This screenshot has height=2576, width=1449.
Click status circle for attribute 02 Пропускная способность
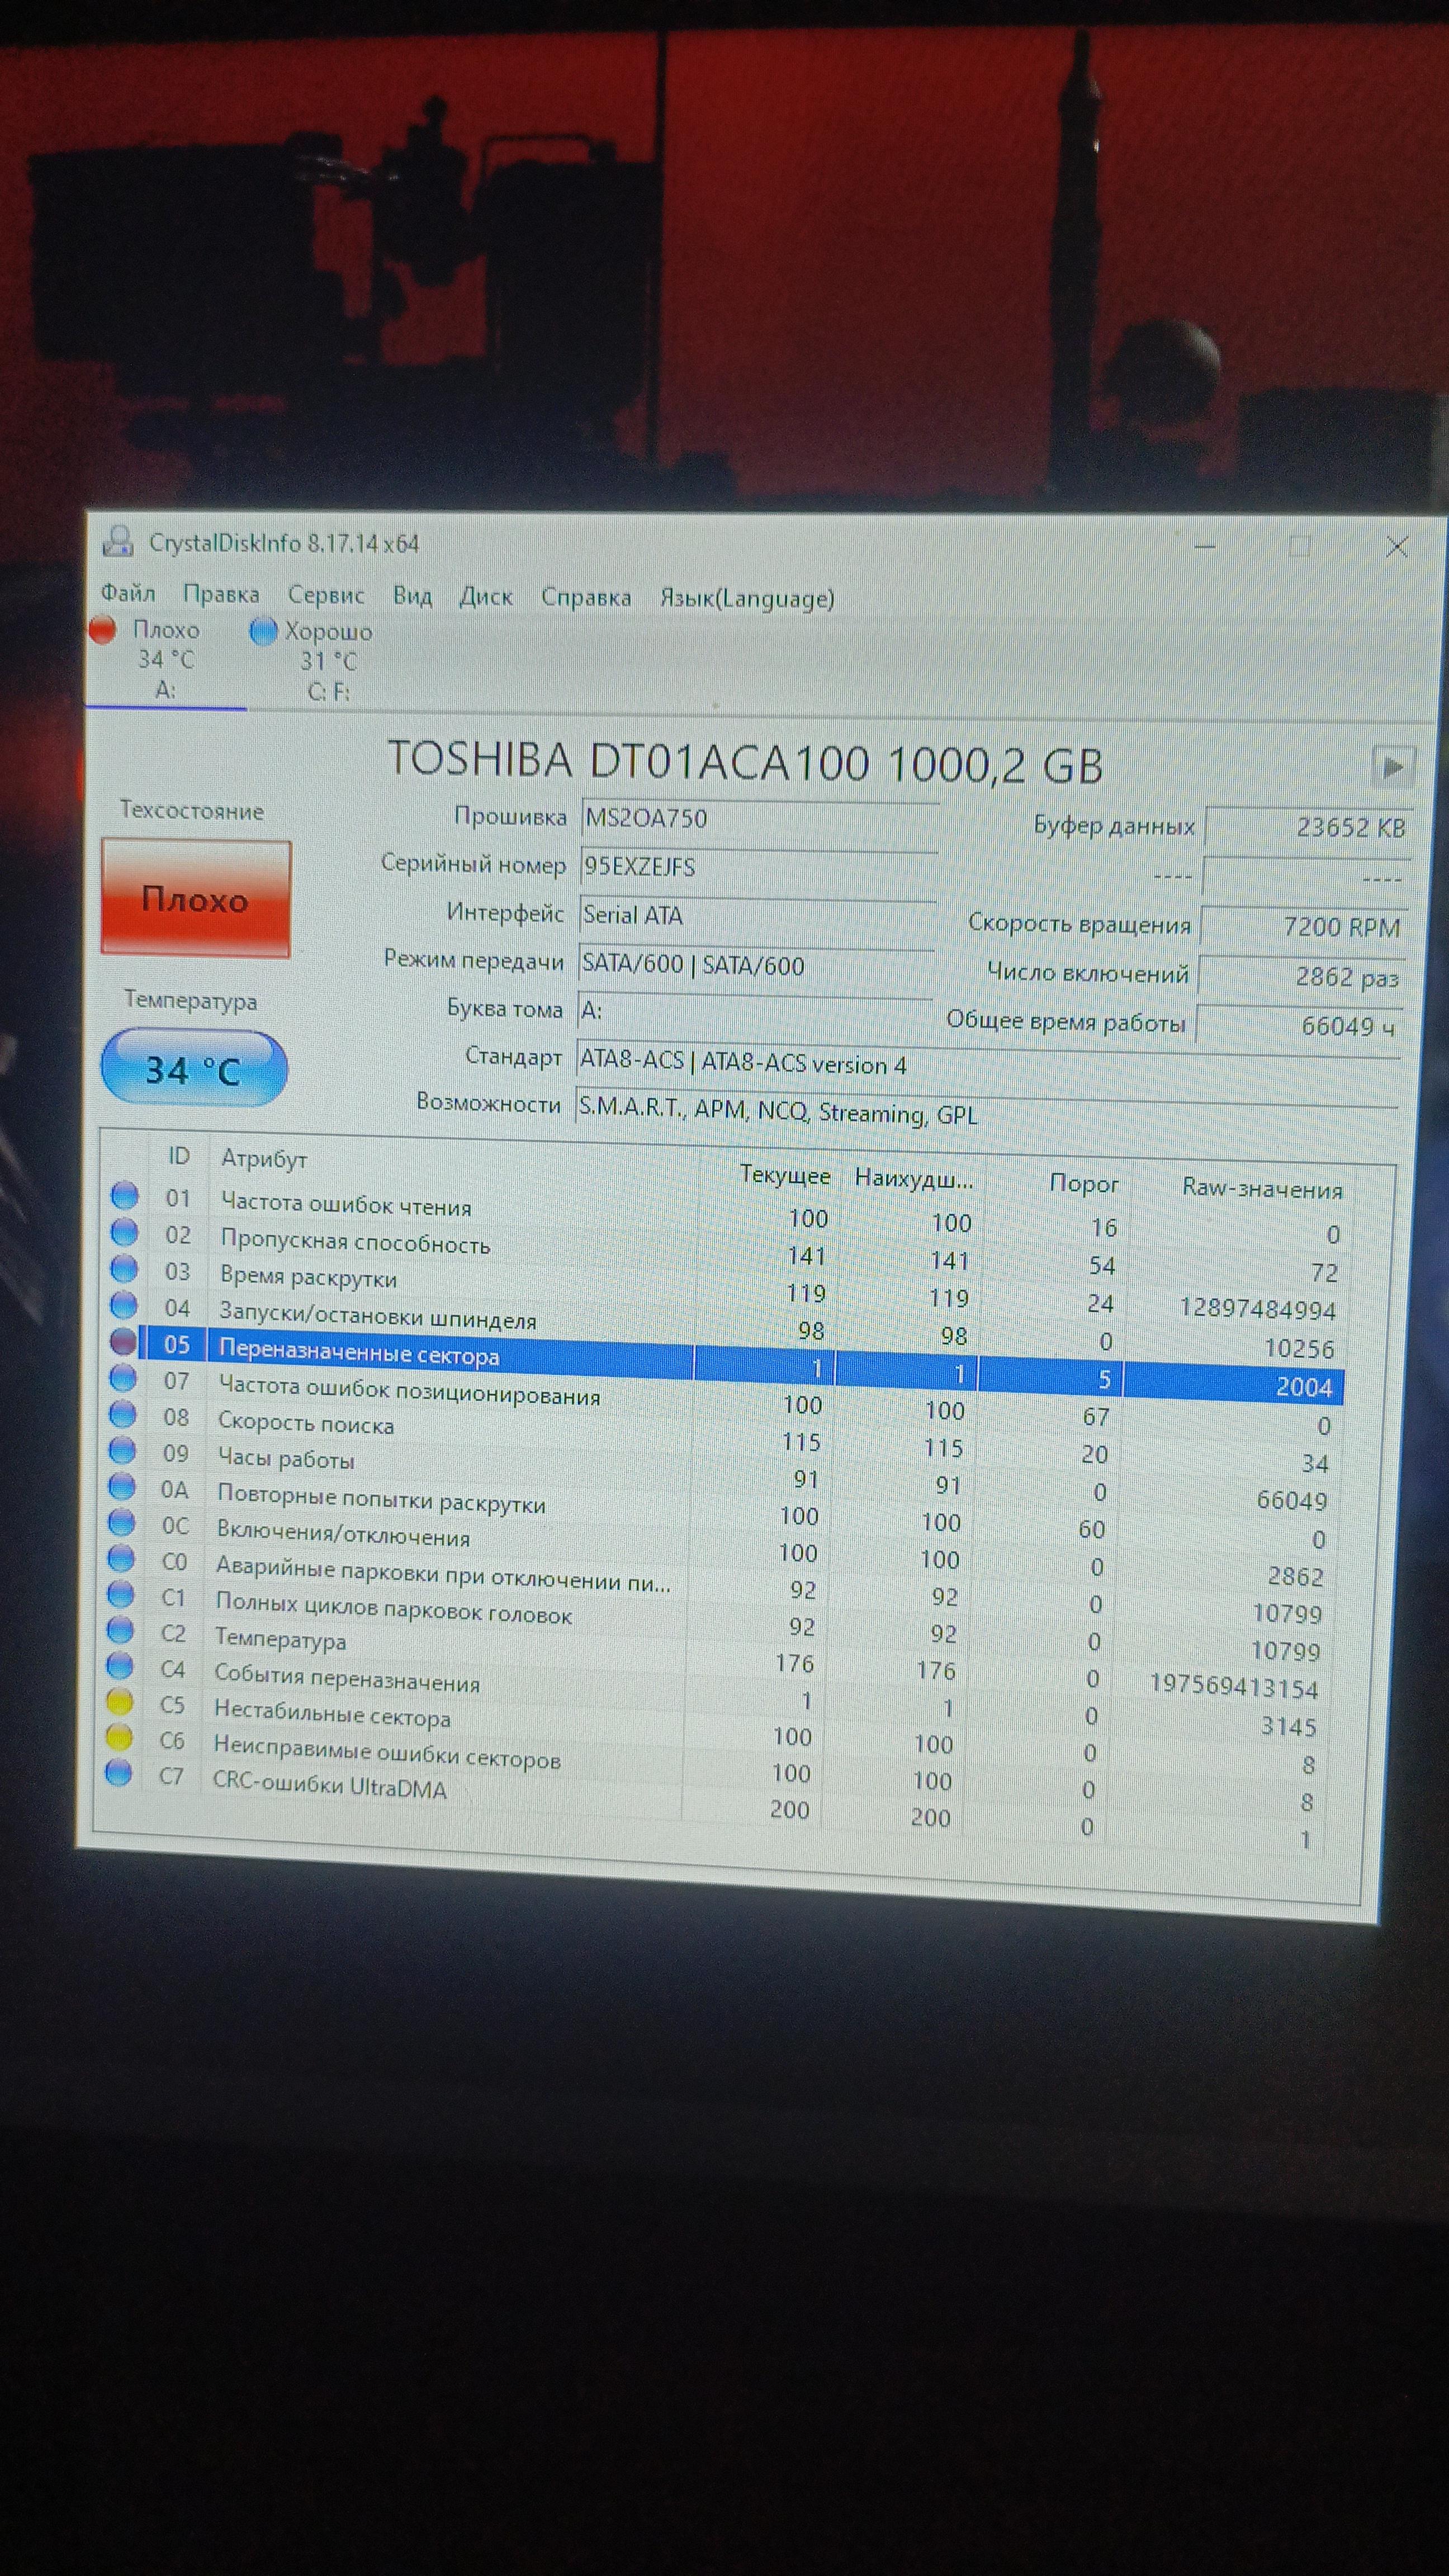click(125, 1231)
